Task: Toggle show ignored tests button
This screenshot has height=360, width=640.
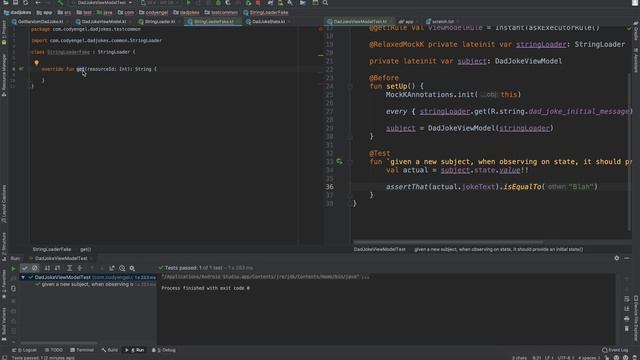Action: click(x=35, y=268)
